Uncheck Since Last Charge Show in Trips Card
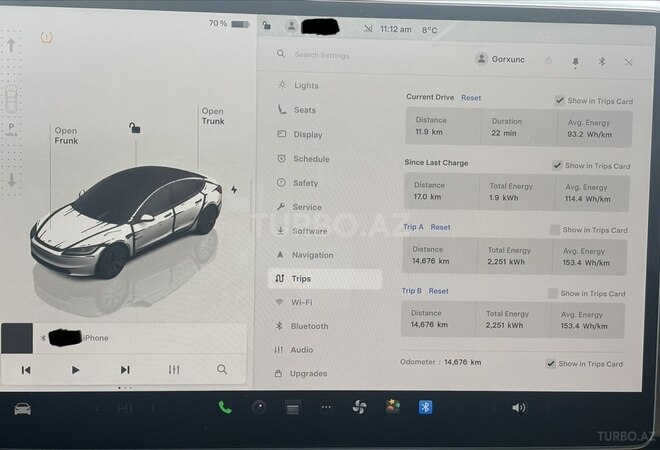 tap(557, 165)
